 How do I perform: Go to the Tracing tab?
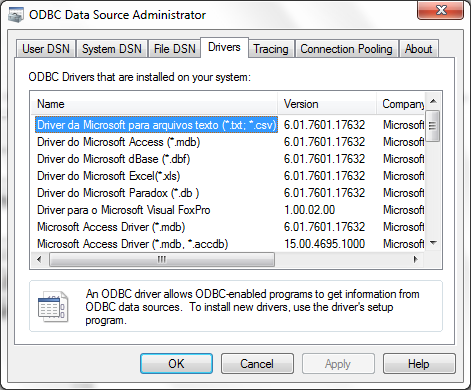[x=271, y=49]
